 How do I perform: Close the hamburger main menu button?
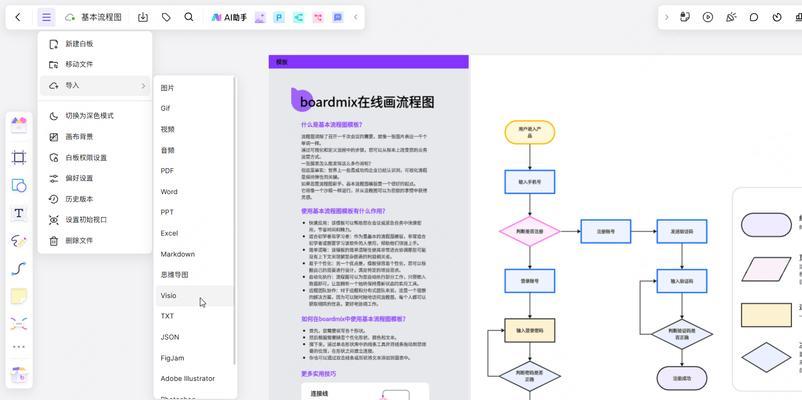click(47, 17)
